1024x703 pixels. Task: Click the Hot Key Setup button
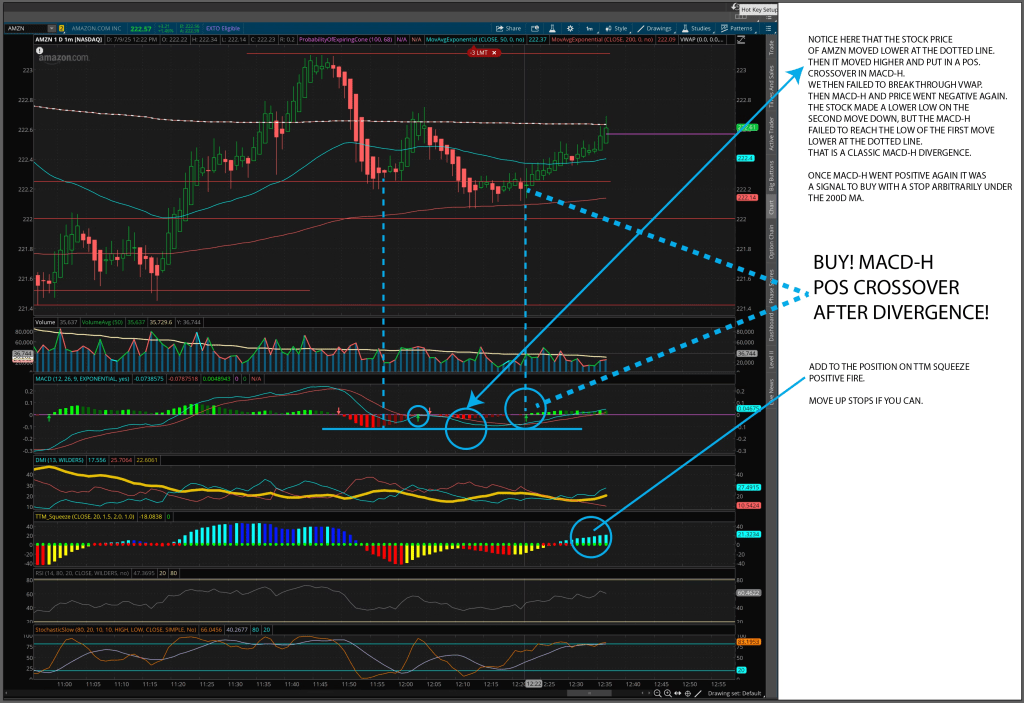(x=757, y=9)
